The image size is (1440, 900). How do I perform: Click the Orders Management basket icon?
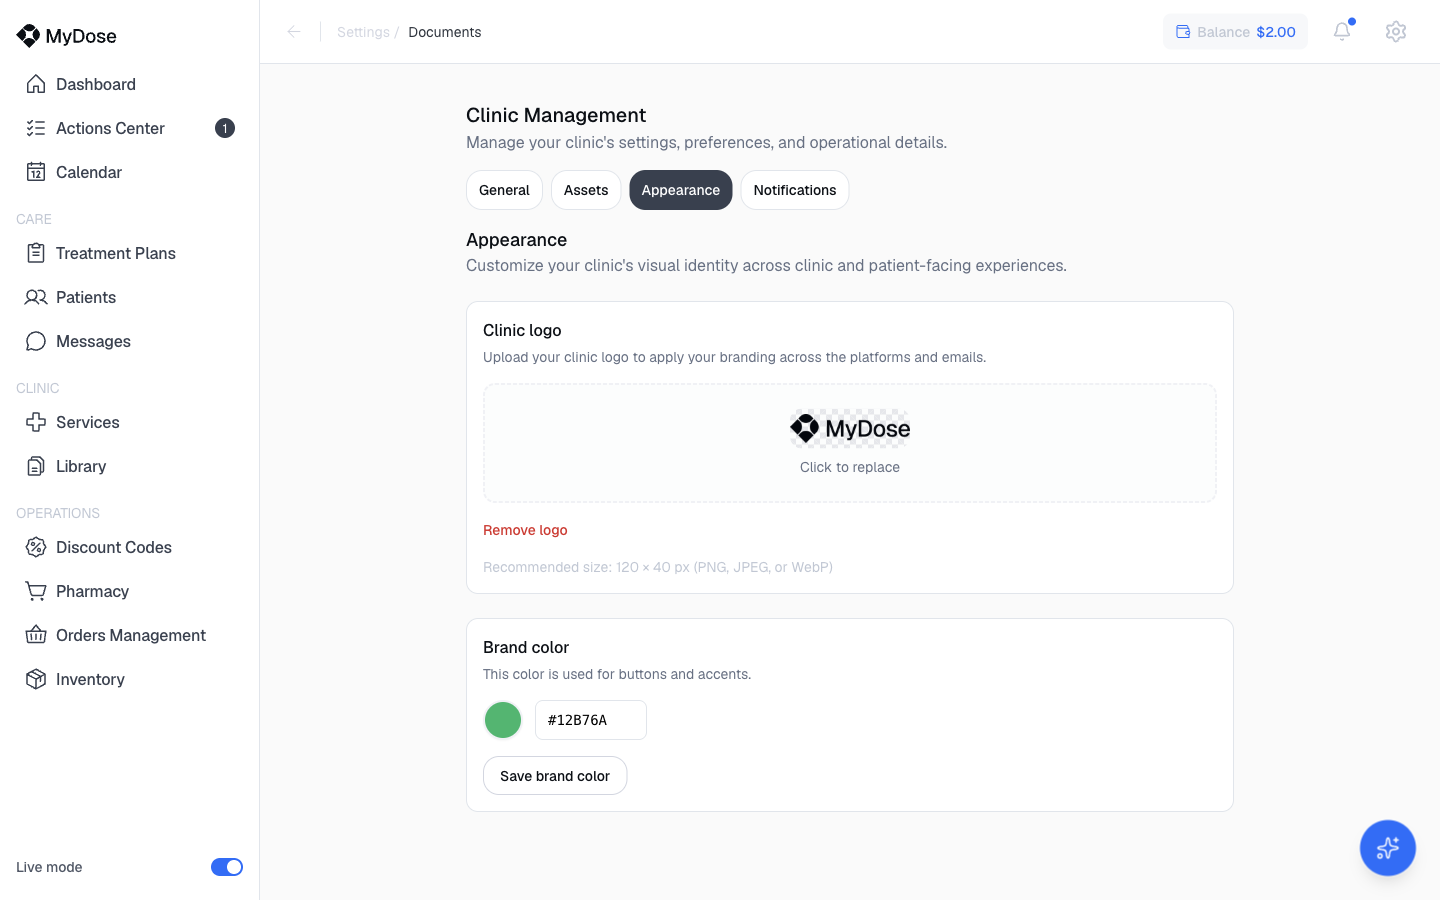pyautogui.click(x=36, y=635)
